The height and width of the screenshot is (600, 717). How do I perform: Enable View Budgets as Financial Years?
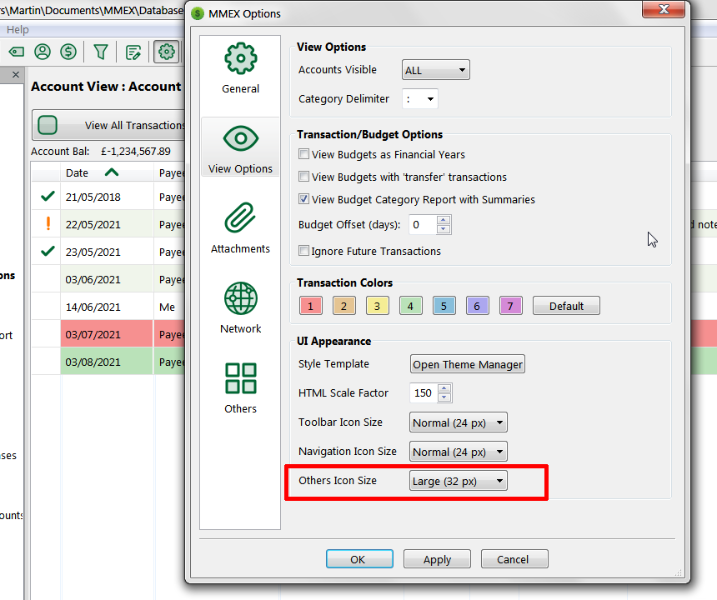pos(304,154)
